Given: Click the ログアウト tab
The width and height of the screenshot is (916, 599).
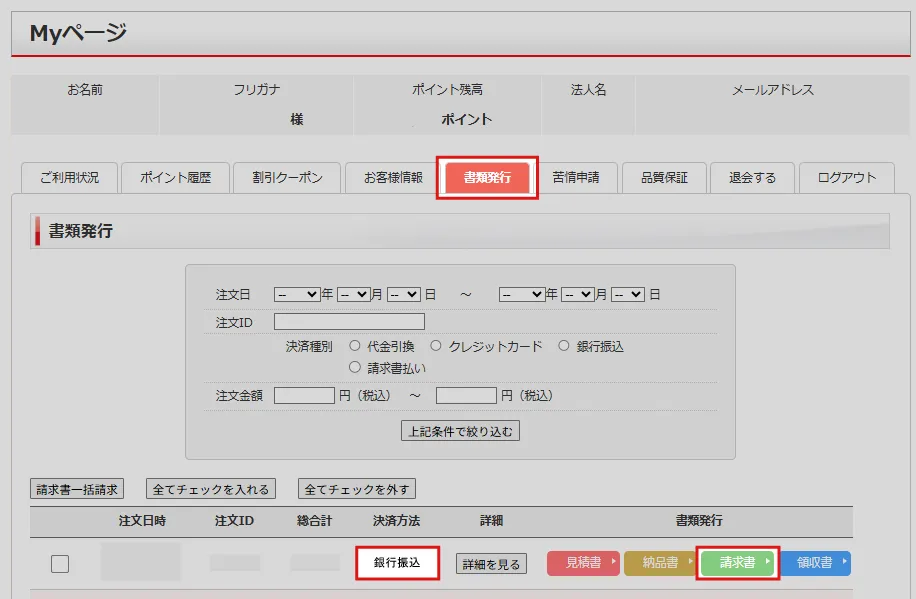Looking at the screenshot, I should [x=846, y=178].
